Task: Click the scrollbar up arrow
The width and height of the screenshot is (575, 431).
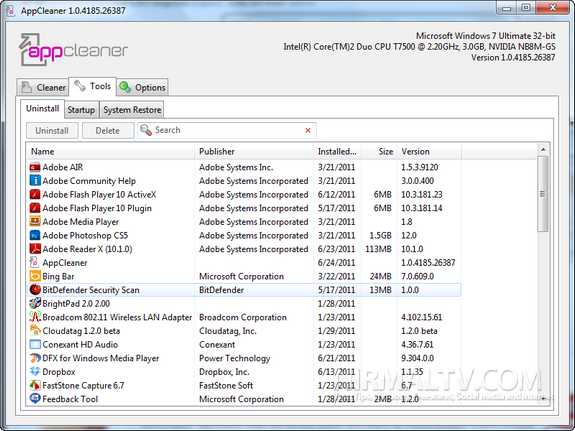Action: [x=543, y=150]
